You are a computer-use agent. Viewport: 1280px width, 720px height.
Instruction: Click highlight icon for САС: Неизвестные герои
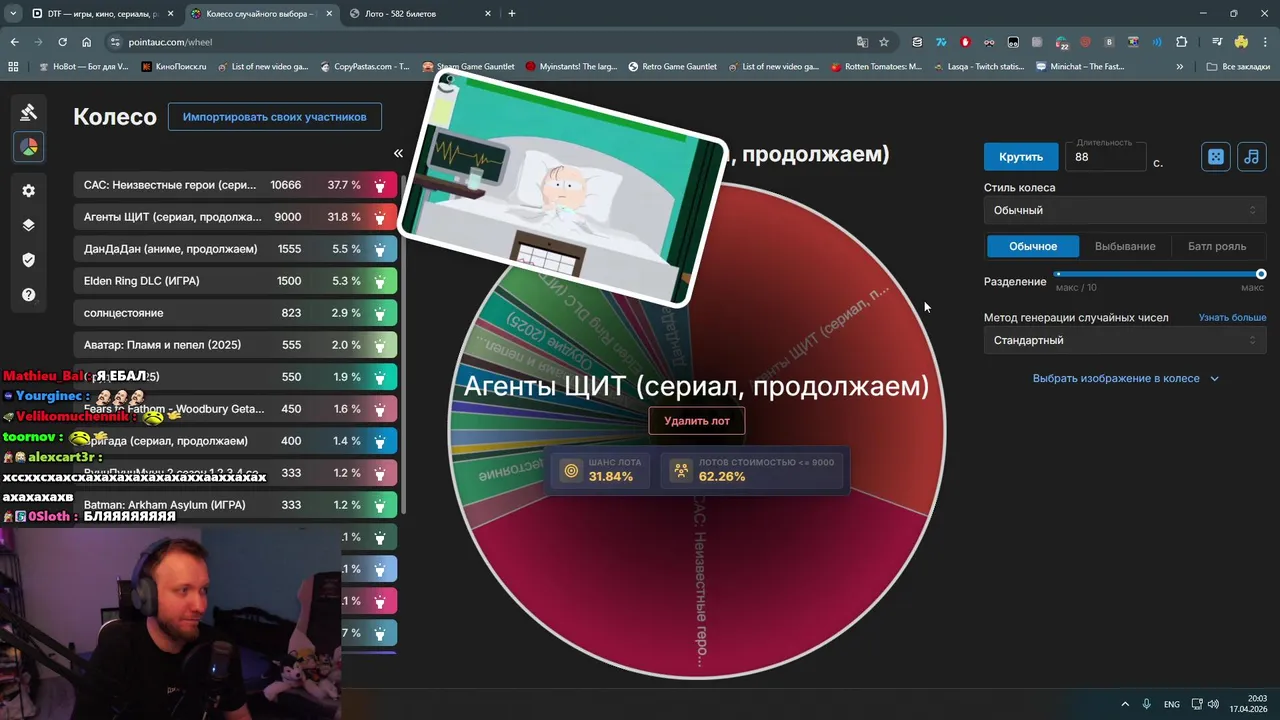tap(380, 185)
